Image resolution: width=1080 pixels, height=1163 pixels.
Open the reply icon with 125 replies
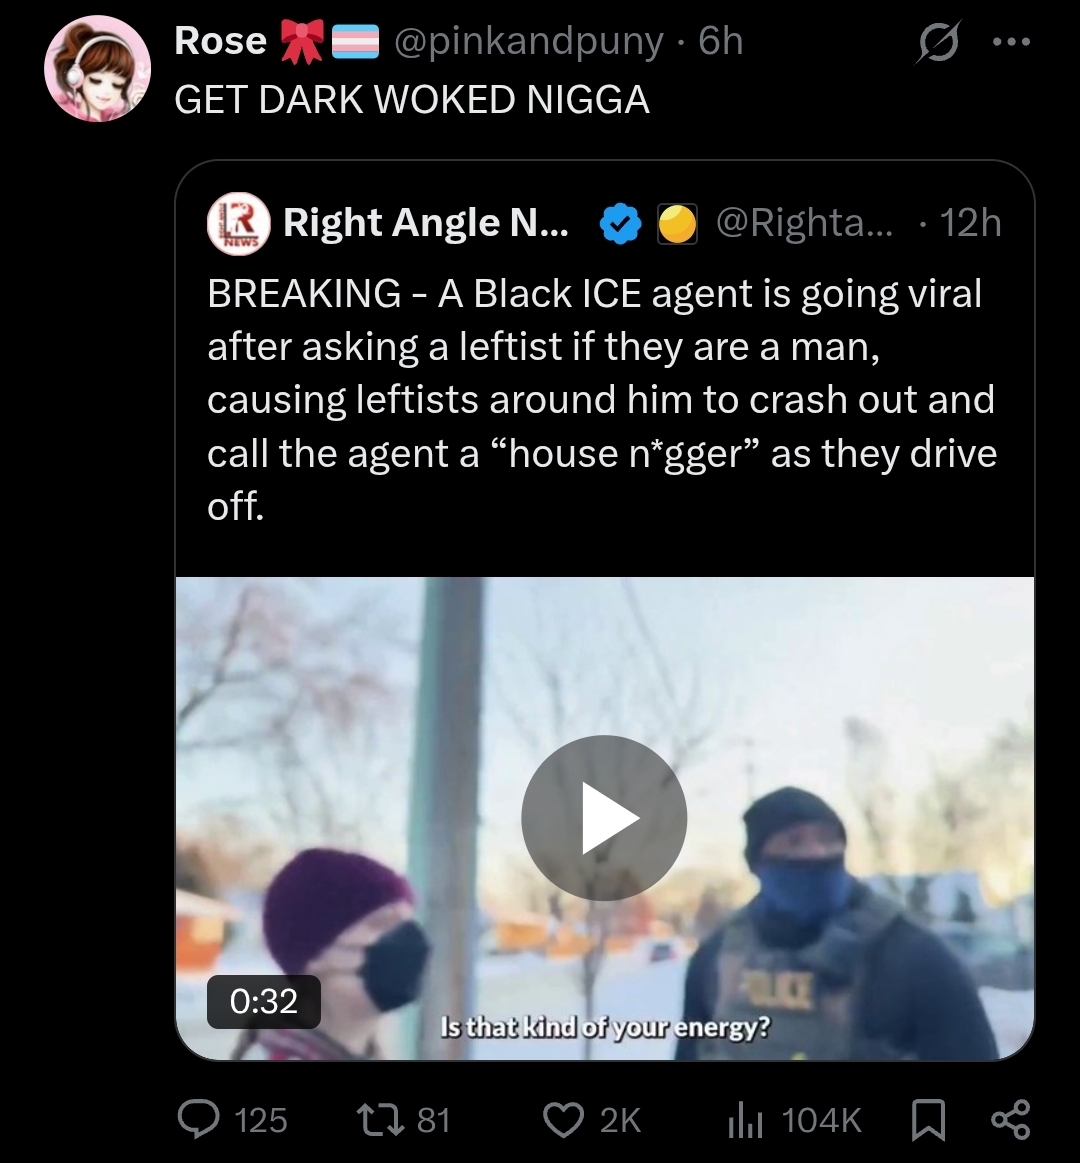(199, 1119)
